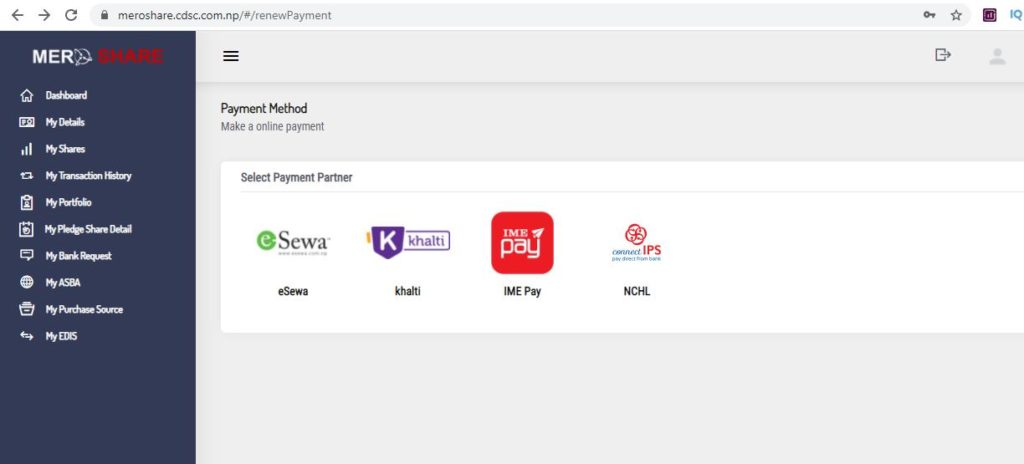This screenshot has width=1024, height=464.
Task: Click the NCHL text label
Action: [x=637, y=291]
